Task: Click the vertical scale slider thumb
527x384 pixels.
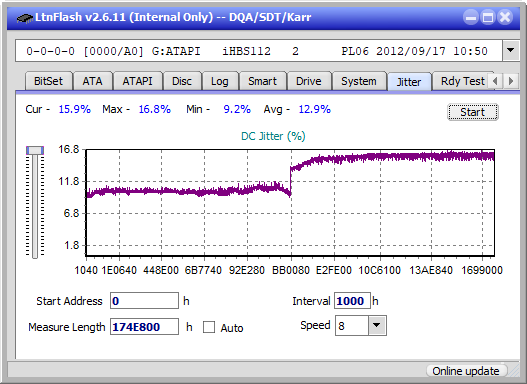Action: coord(35,150)
